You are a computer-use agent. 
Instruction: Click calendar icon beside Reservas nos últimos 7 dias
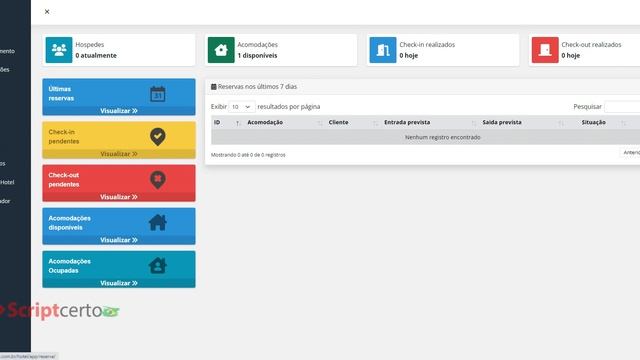click(213, 87)
